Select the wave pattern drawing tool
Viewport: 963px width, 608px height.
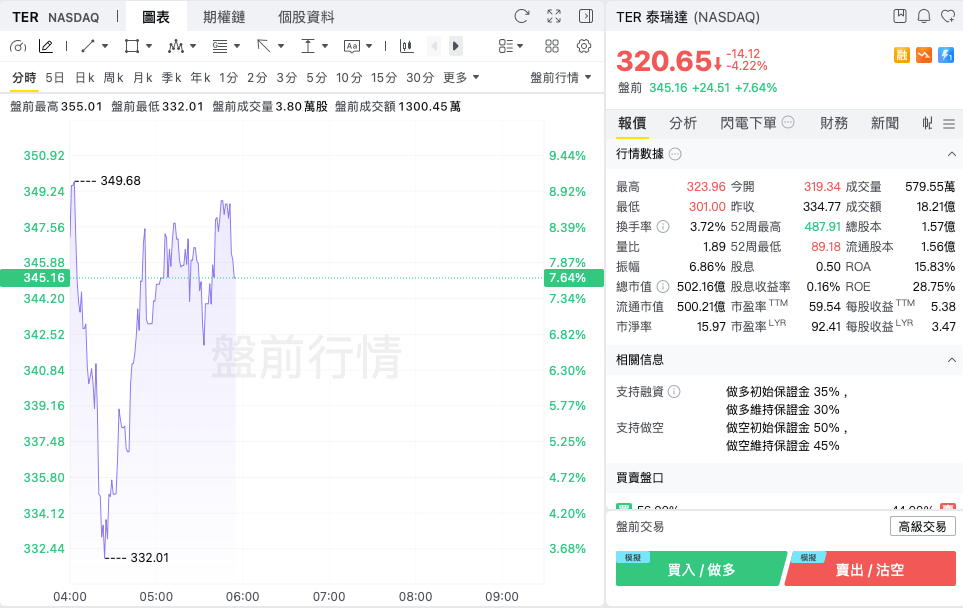coord(176,46)
